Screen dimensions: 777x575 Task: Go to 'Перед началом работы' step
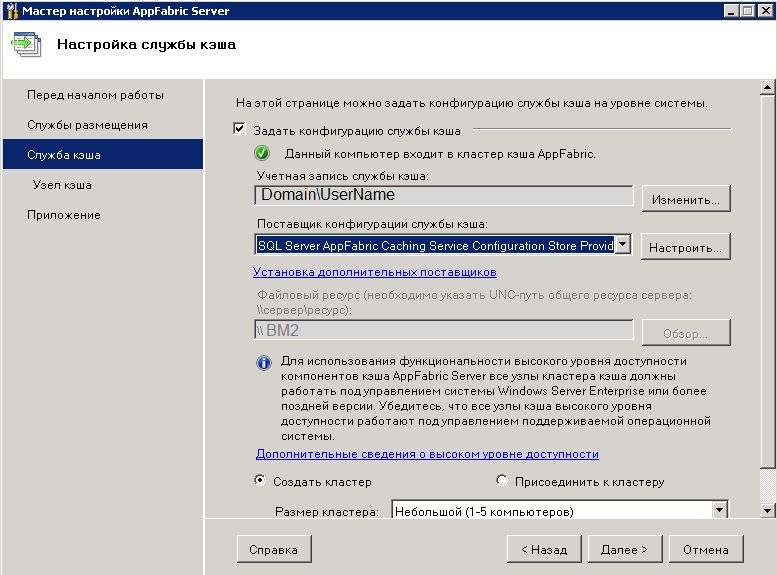(x=95, y=95)
